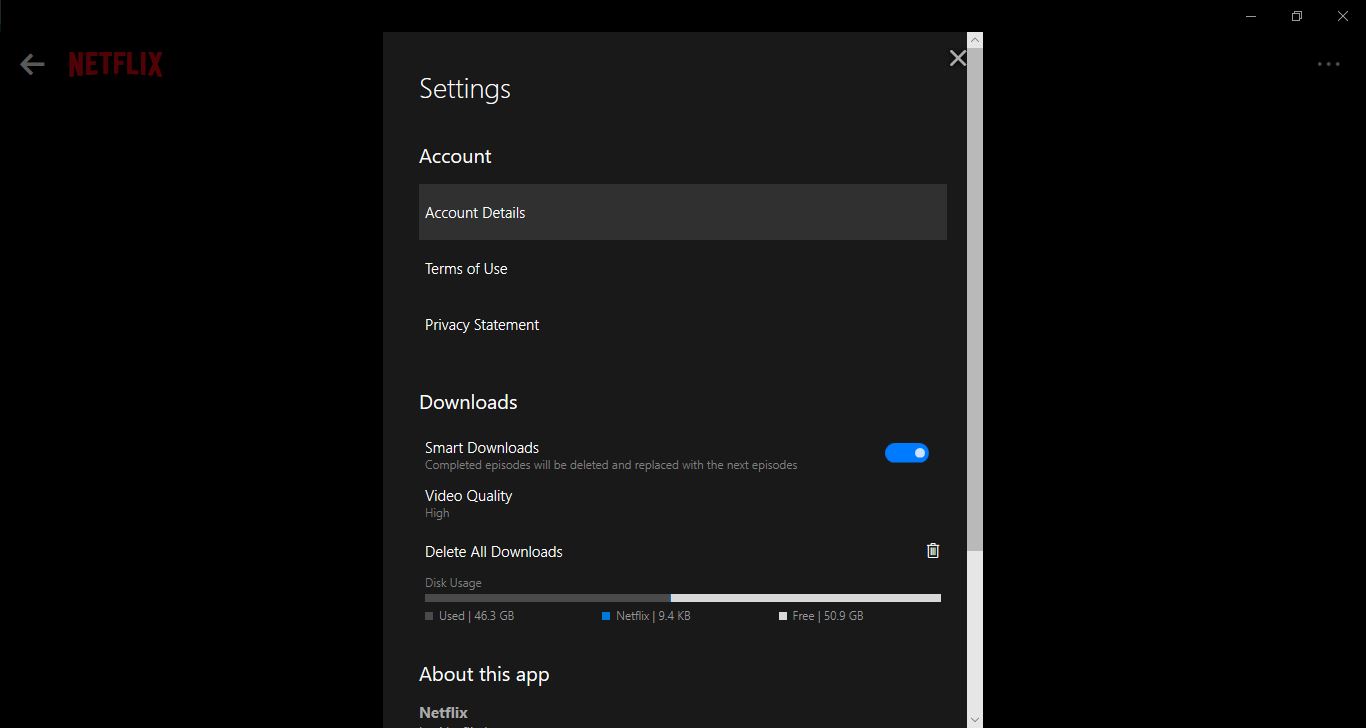Click the 'Settings' heading
Screen dimensions: 1366x728
point(465,89)
